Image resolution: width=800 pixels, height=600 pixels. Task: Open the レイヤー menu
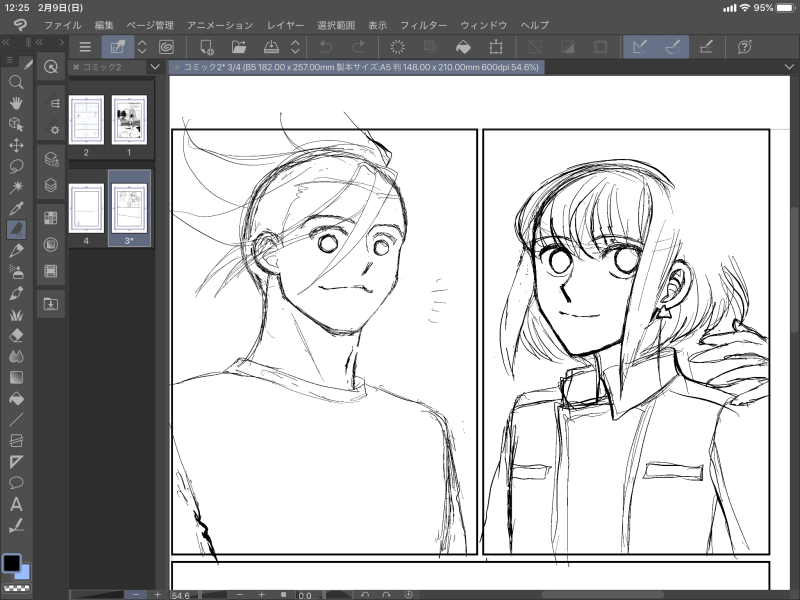tap(285, 25)
